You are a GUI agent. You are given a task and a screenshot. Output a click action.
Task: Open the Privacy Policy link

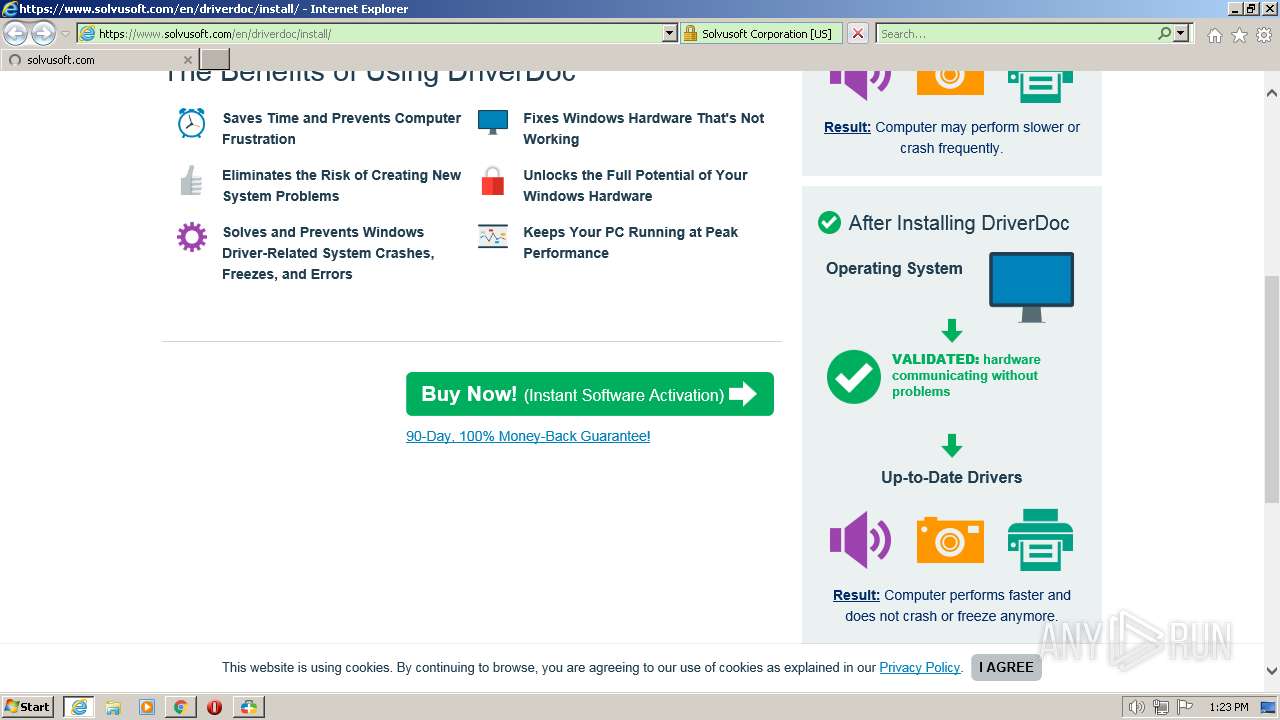[920, 667]
